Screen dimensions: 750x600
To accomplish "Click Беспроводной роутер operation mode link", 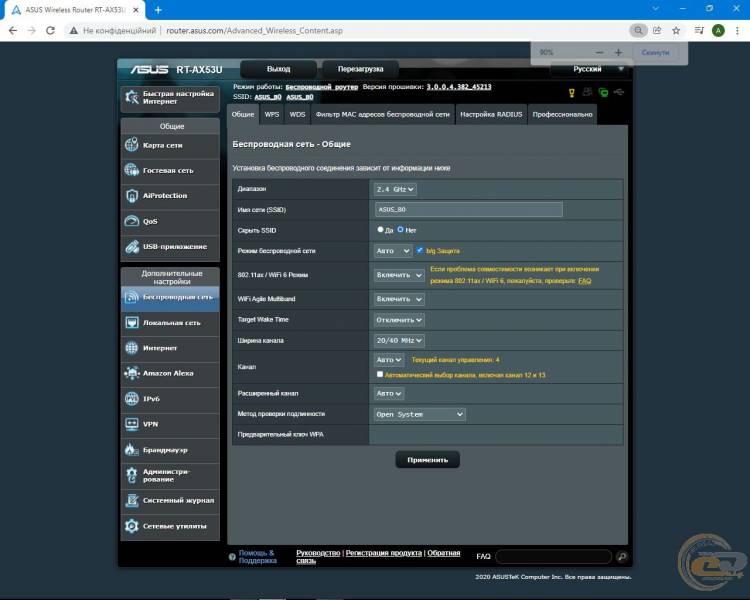I will (321, 87).
